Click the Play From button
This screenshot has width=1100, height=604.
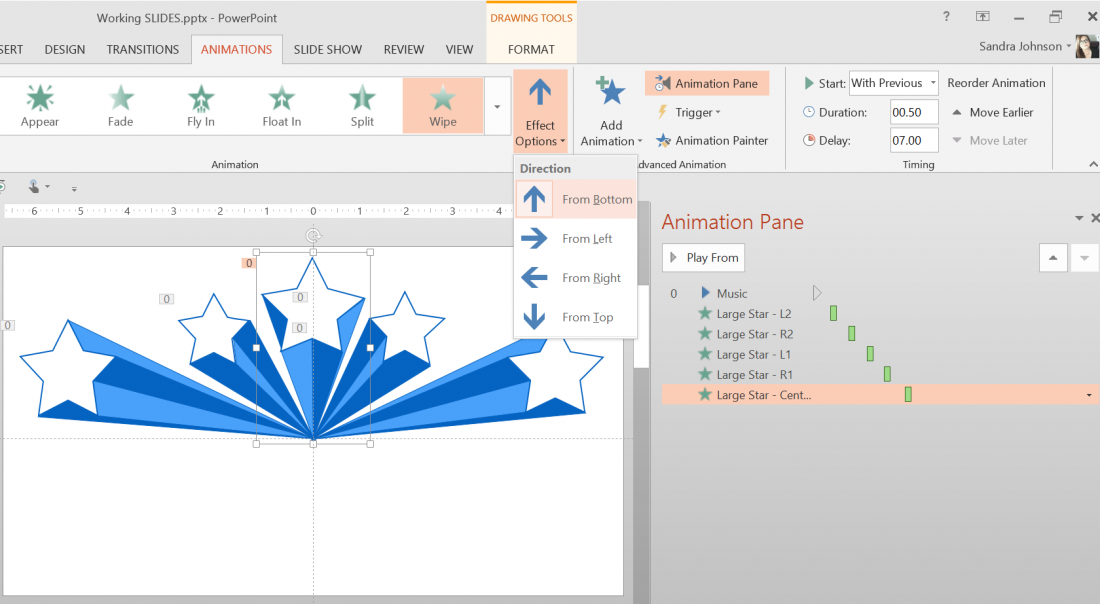click(703, 257)
